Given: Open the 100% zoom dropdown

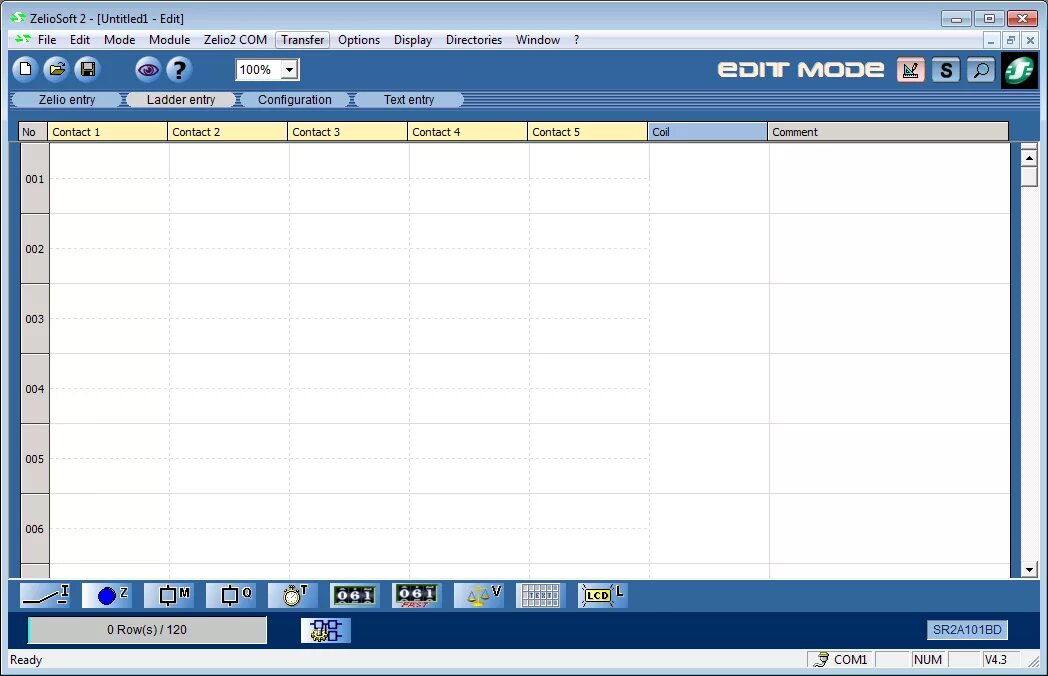Looking at the screenshot, I should click(x=289, y=70).
